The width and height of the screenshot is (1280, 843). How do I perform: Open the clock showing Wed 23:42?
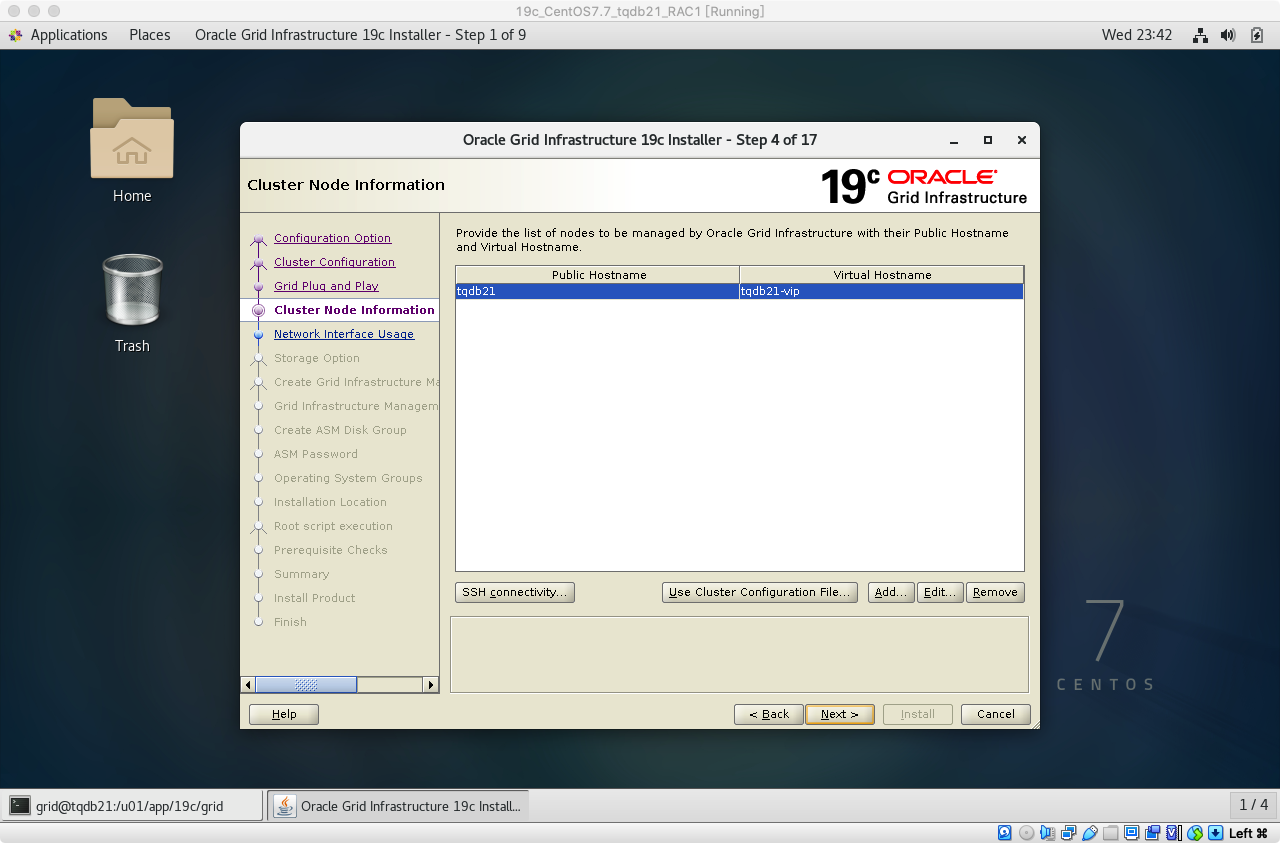[1136, 35]
